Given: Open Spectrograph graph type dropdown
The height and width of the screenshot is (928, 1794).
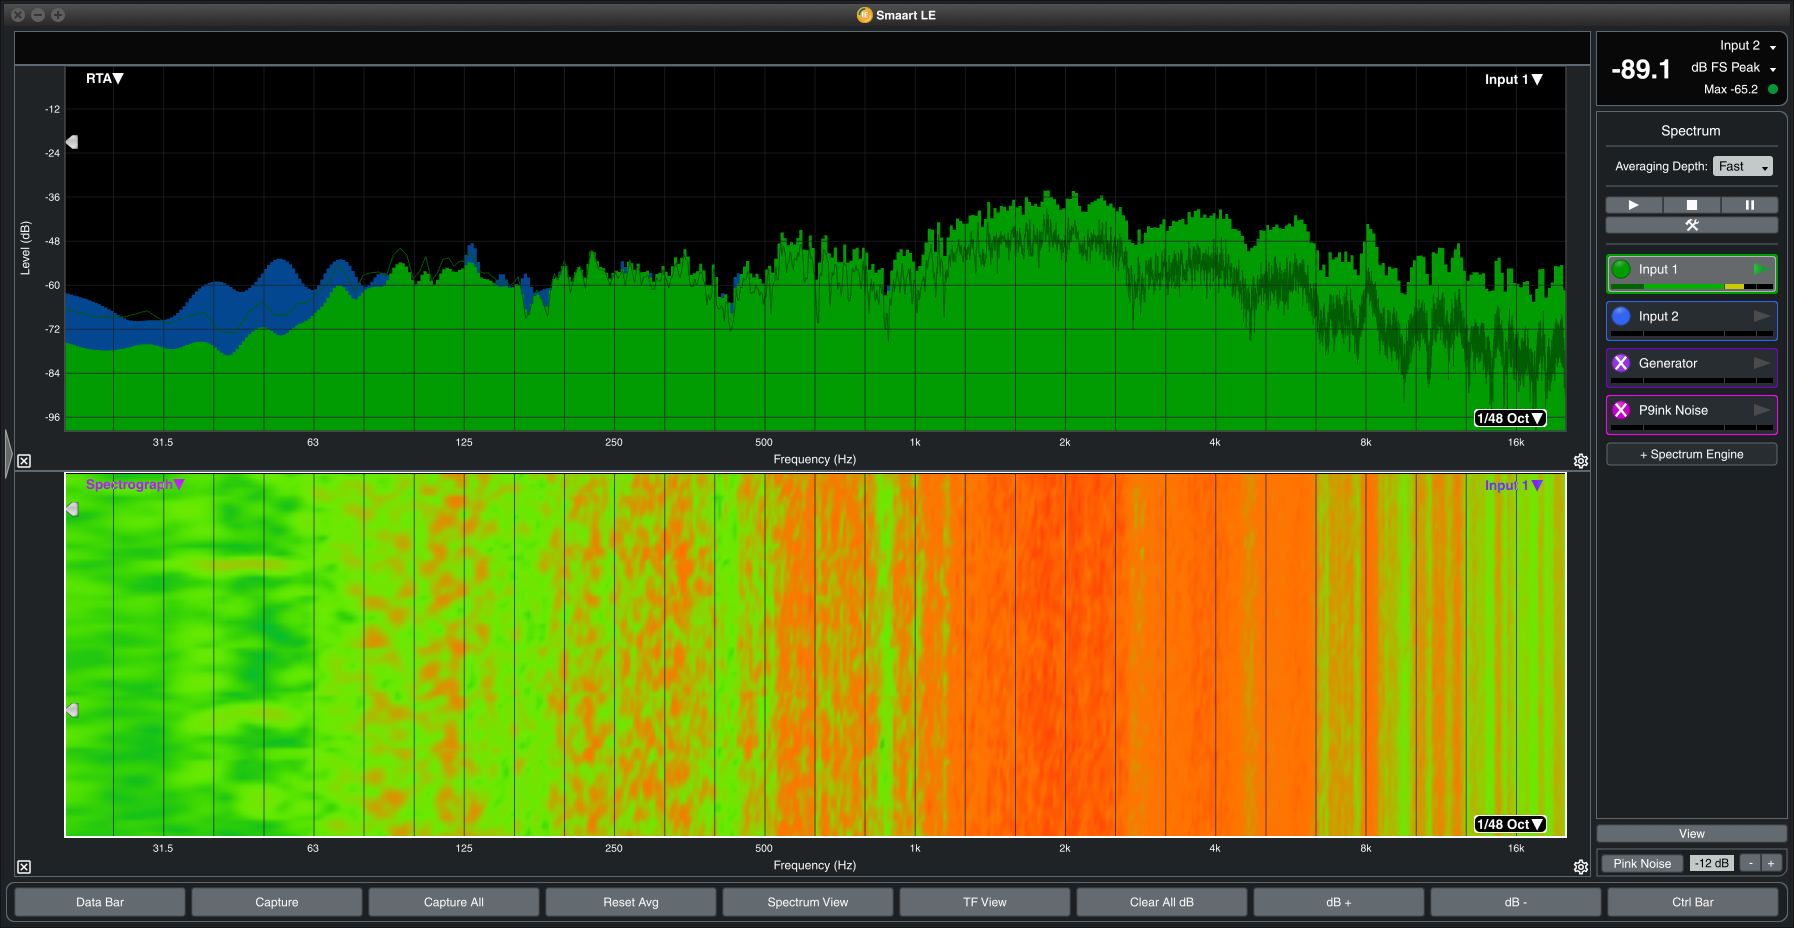Looking at the screenshot, I should 135,484.
